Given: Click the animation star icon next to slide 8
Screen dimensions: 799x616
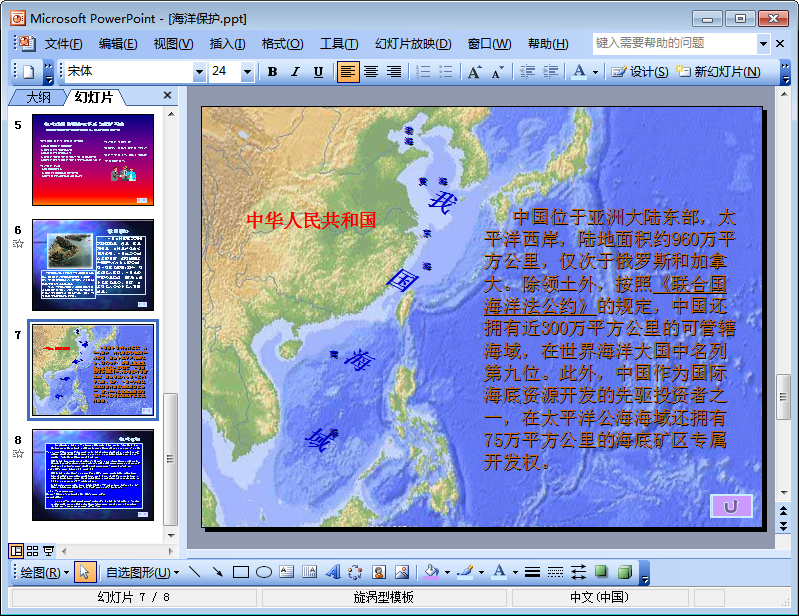Looking at the screenshot, I should coord(18,453).
